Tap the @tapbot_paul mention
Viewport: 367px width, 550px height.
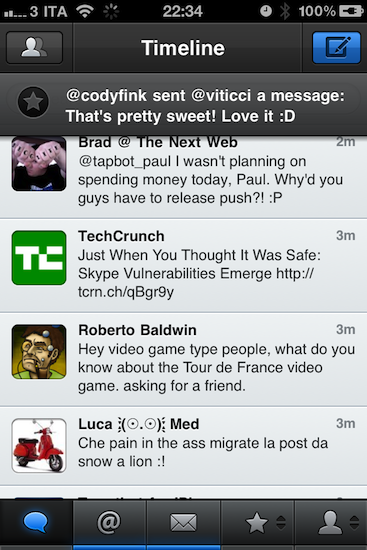pyautogui.click(x=124, y=161)
